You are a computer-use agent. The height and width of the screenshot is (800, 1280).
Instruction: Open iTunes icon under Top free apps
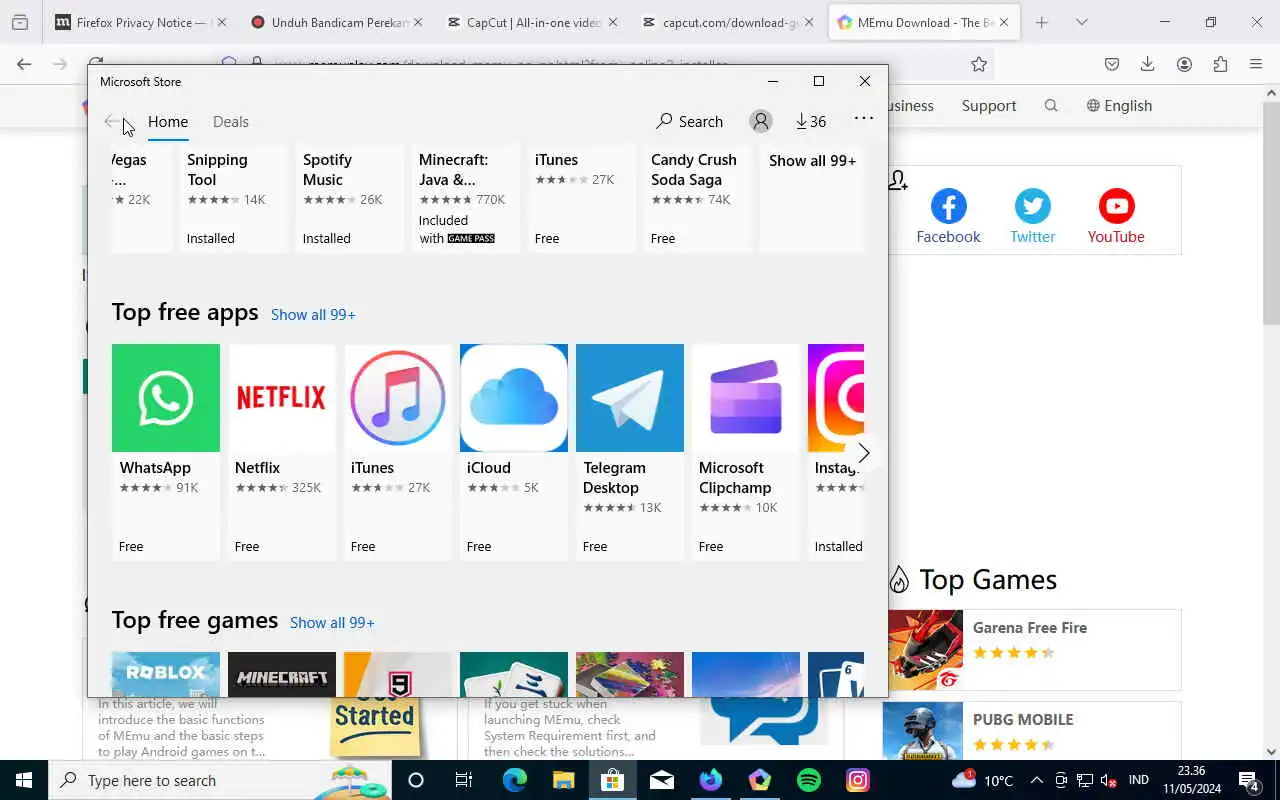398,398
